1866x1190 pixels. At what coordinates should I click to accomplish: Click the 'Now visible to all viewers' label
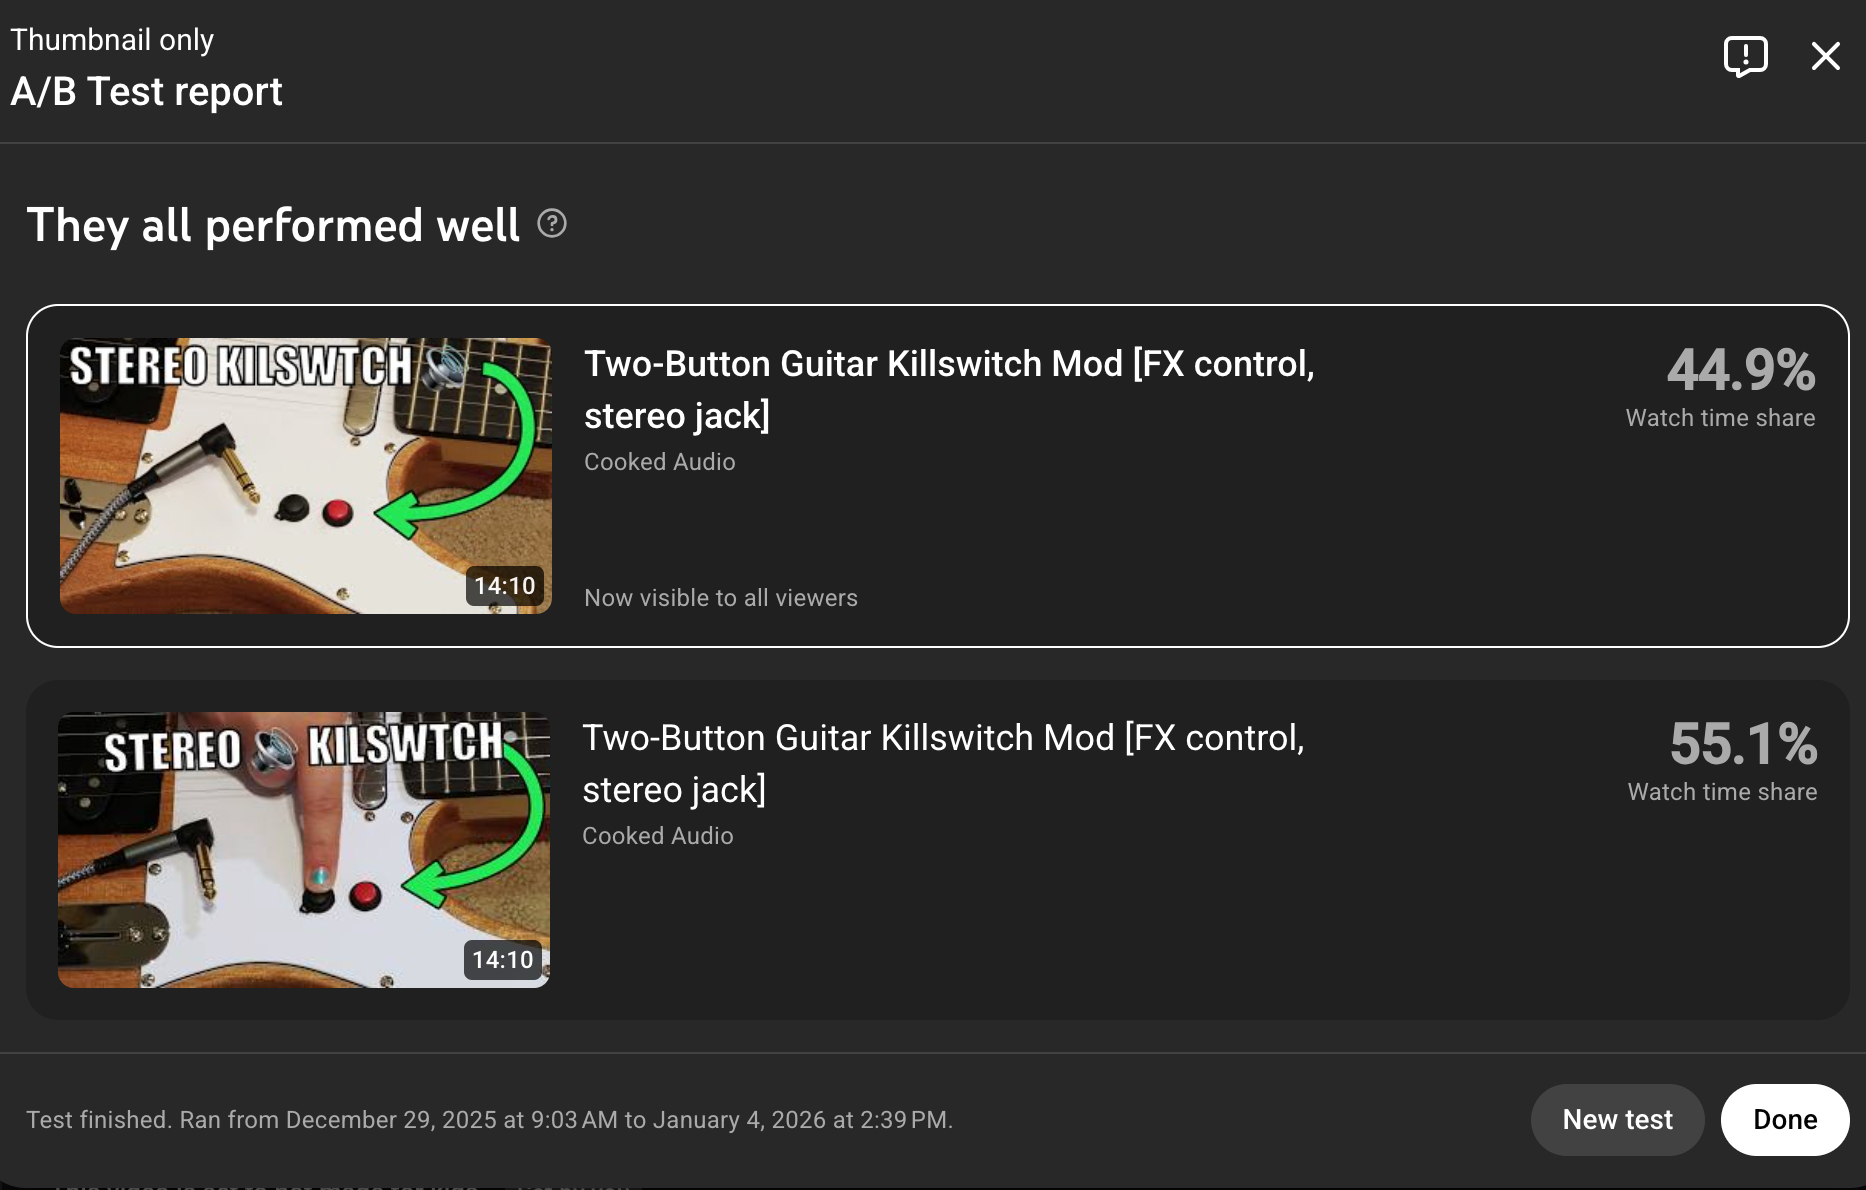[x=721, y=598]
